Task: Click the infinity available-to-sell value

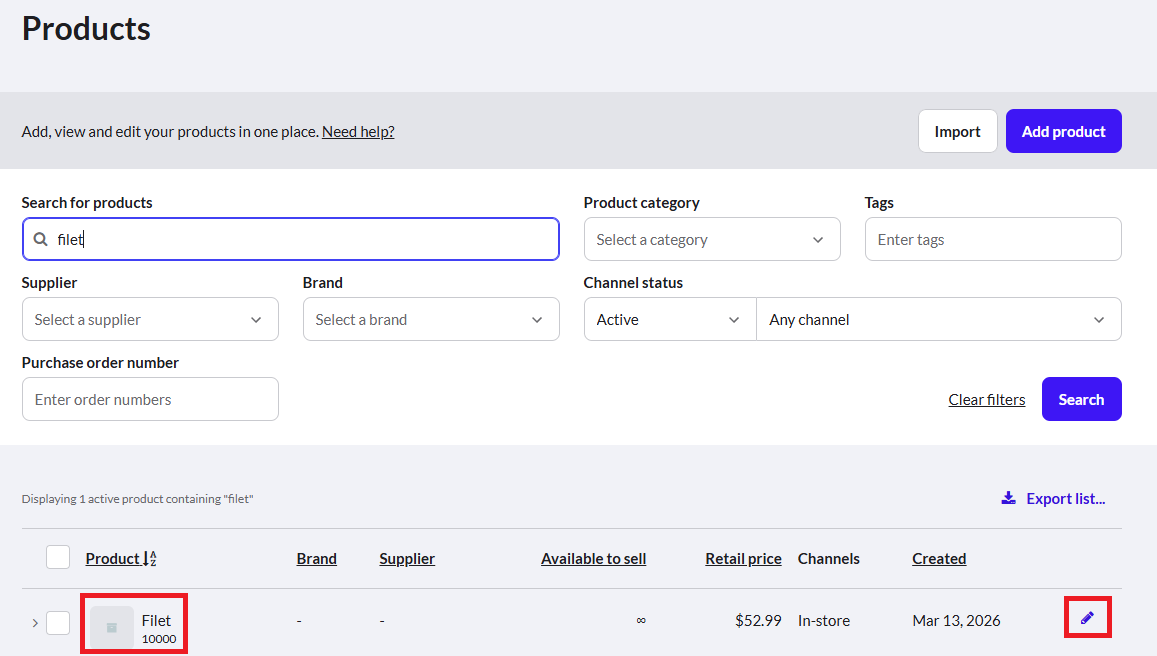Action: [641, 621]
